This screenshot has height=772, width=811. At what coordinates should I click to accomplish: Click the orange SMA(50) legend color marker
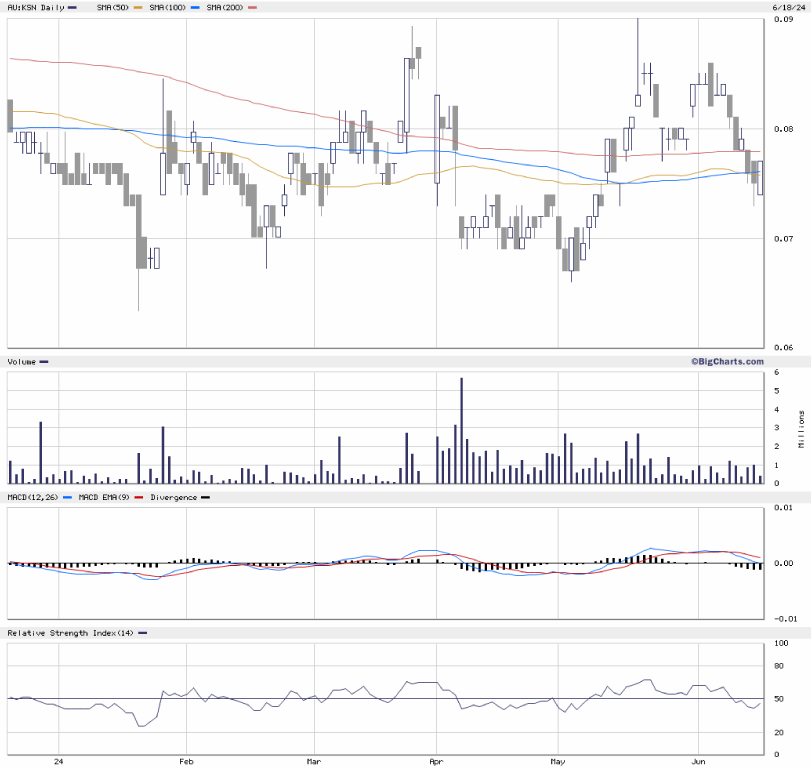[x=138, y=8]
